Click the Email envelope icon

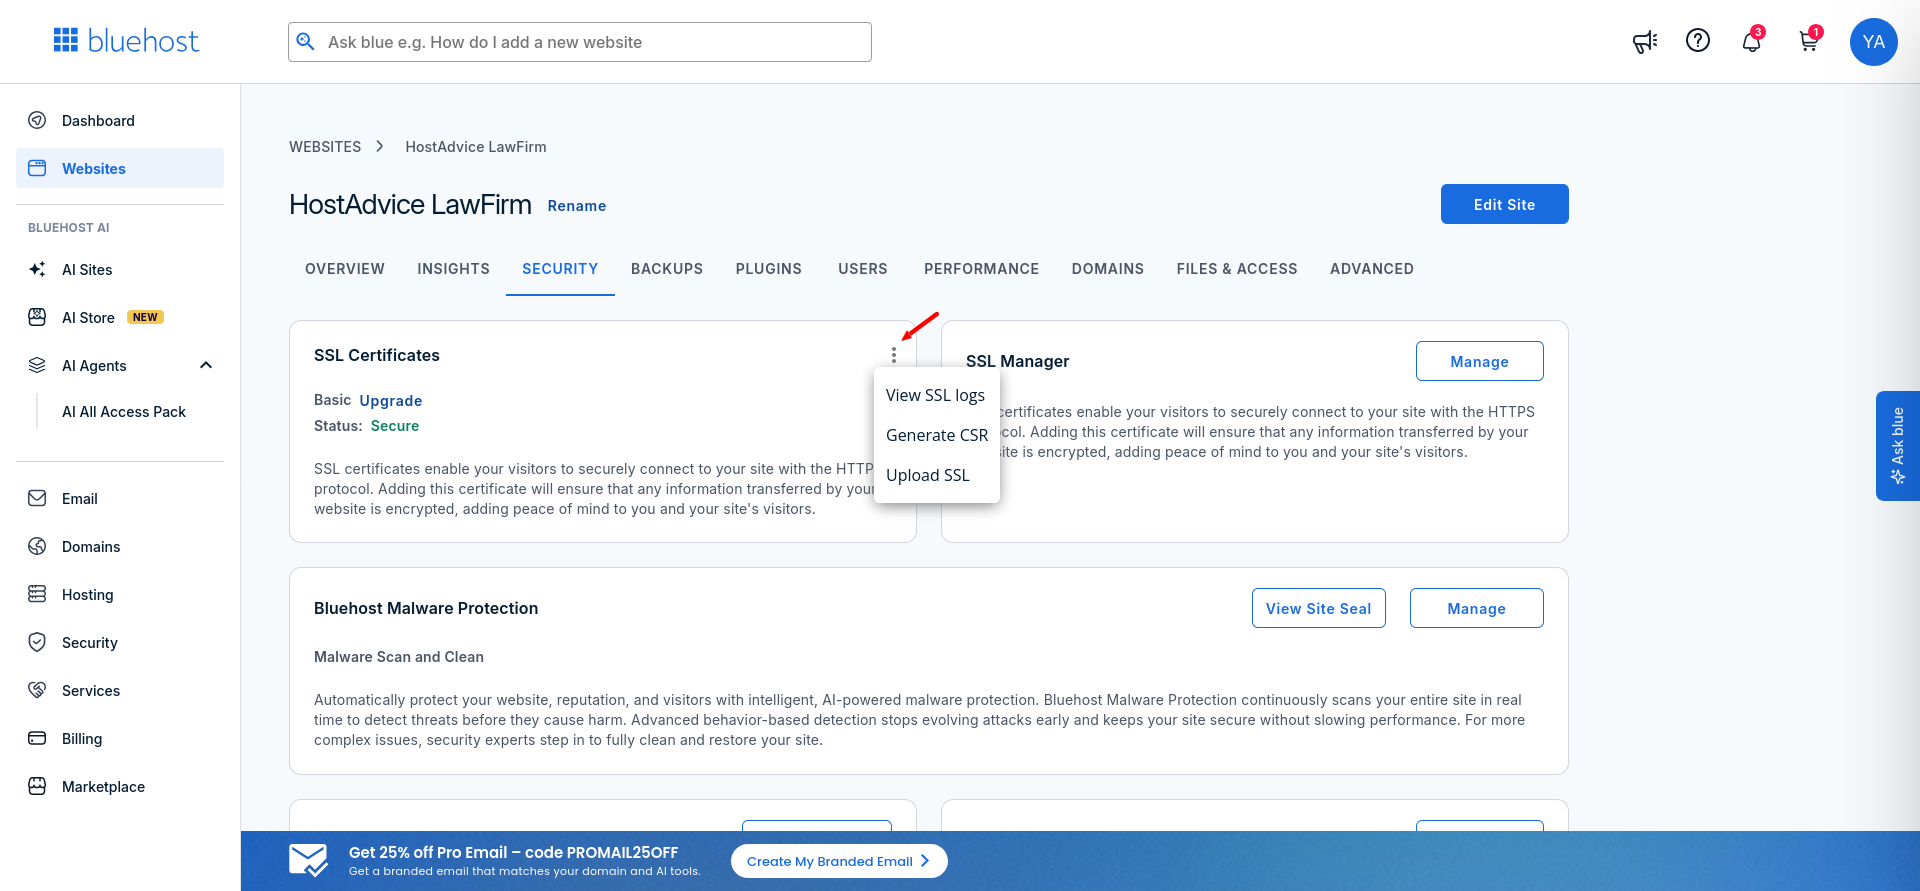pyautogui.click(x=37, y=498)
